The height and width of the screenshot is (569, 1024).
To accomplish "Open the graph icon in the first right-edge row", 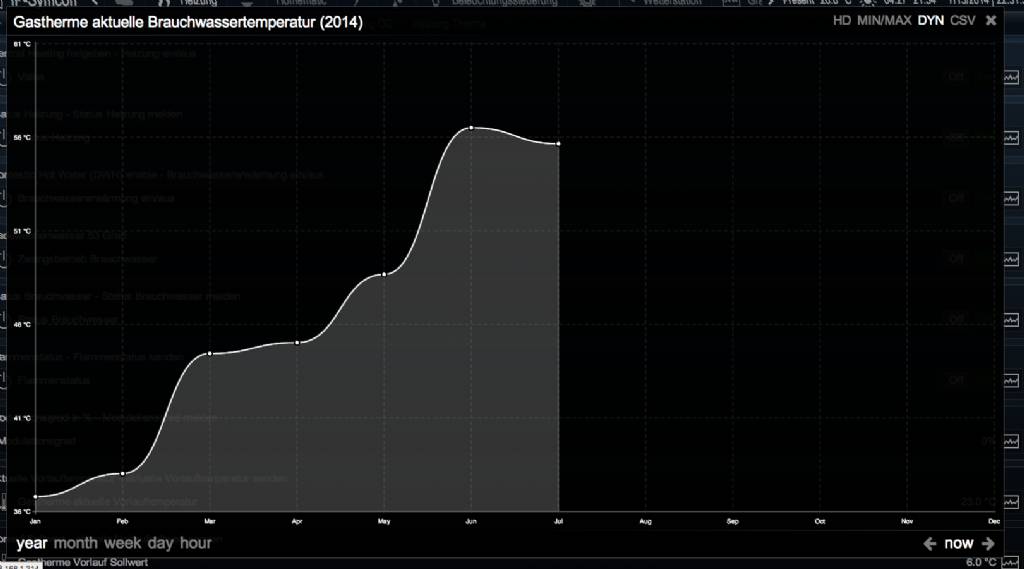I will click(1012, 77).
